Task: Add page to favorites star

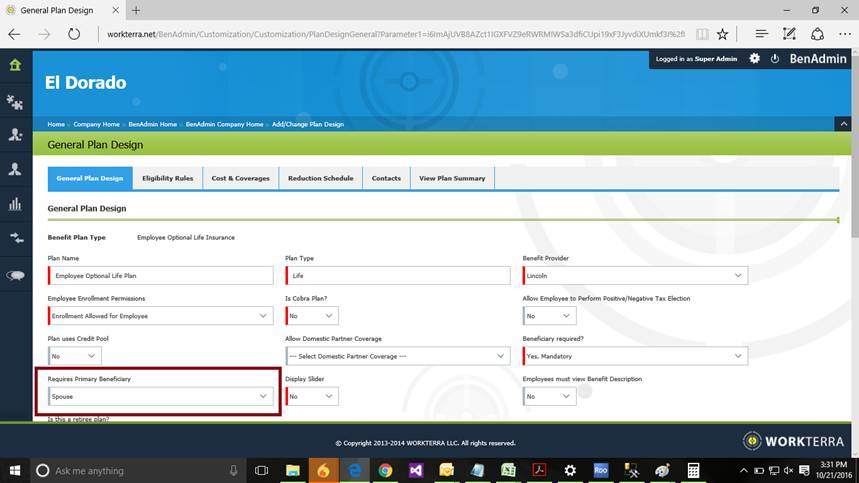Action: tap(723, 34)
